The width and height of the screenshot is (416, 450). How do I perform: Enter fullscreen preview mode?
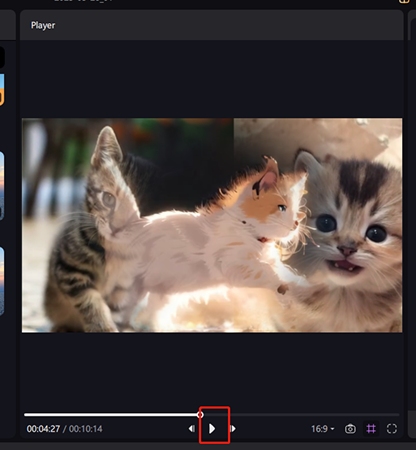click(x=392, y=429)
